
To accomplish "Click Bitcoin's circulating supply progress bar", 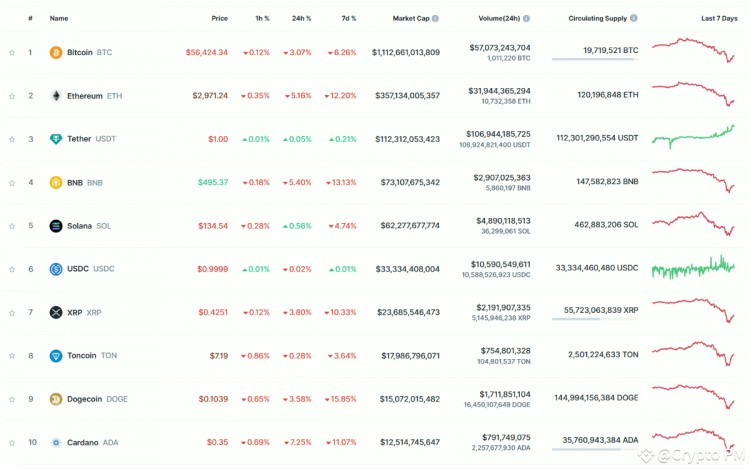I will [594, 59].
